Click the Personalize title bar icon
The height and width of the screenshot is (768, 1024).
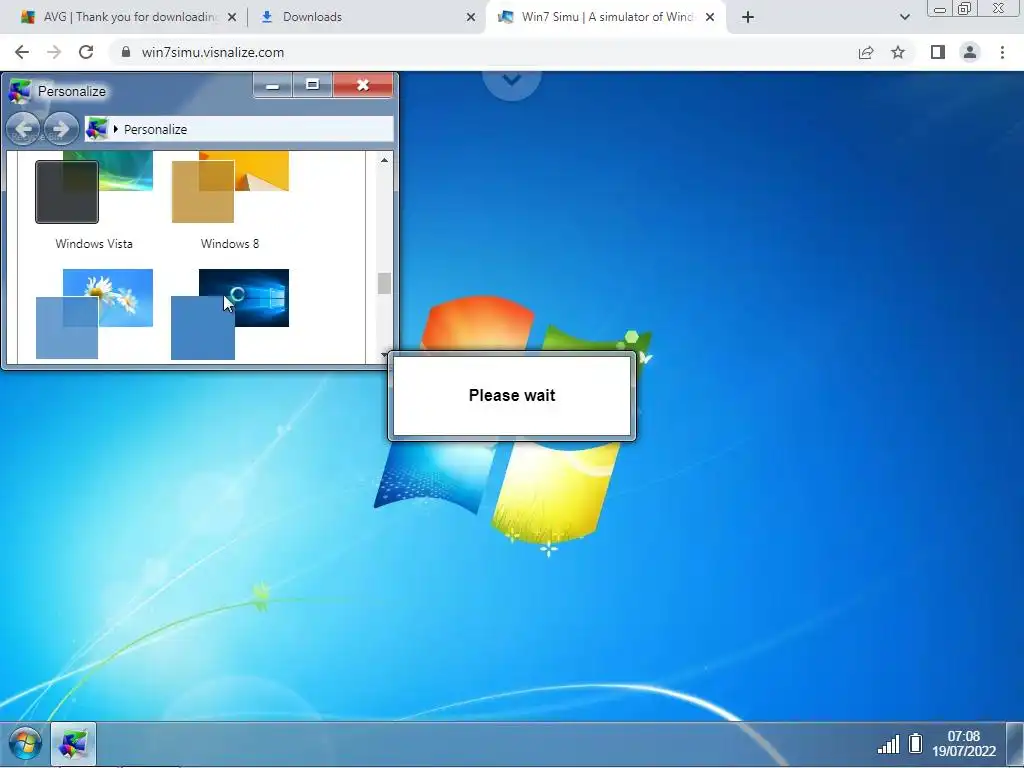20,91
